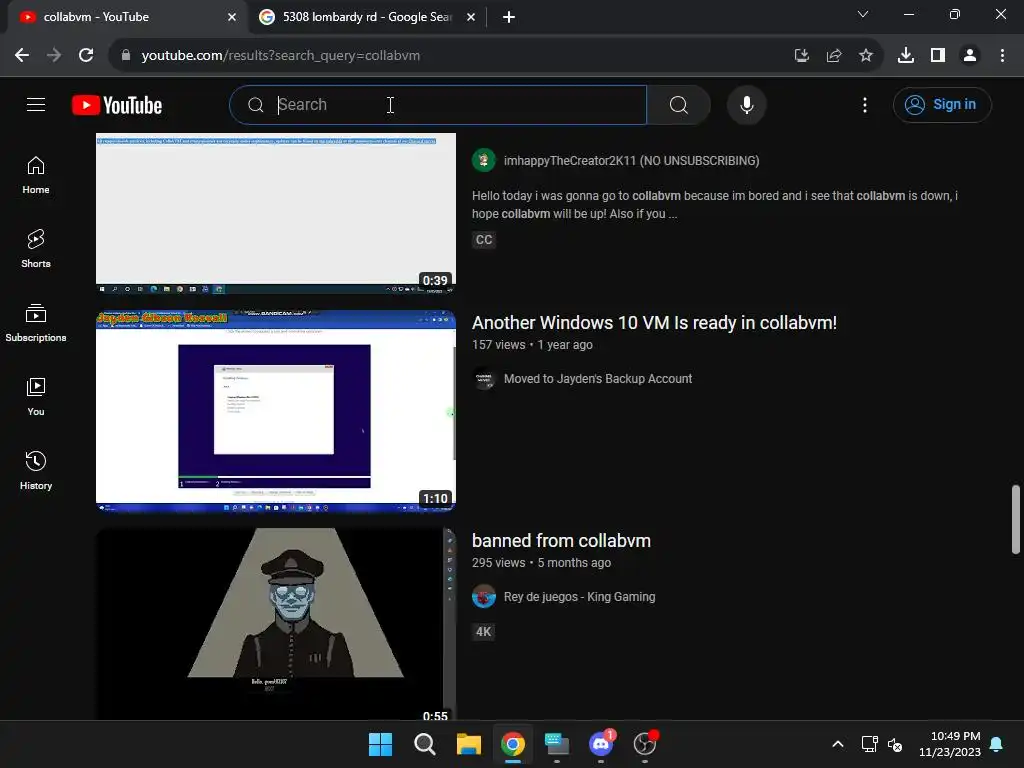Click the Chrome taskbar icon
Screen dimensions: 1024x768
pyautogui.click(x=513, y=744)
